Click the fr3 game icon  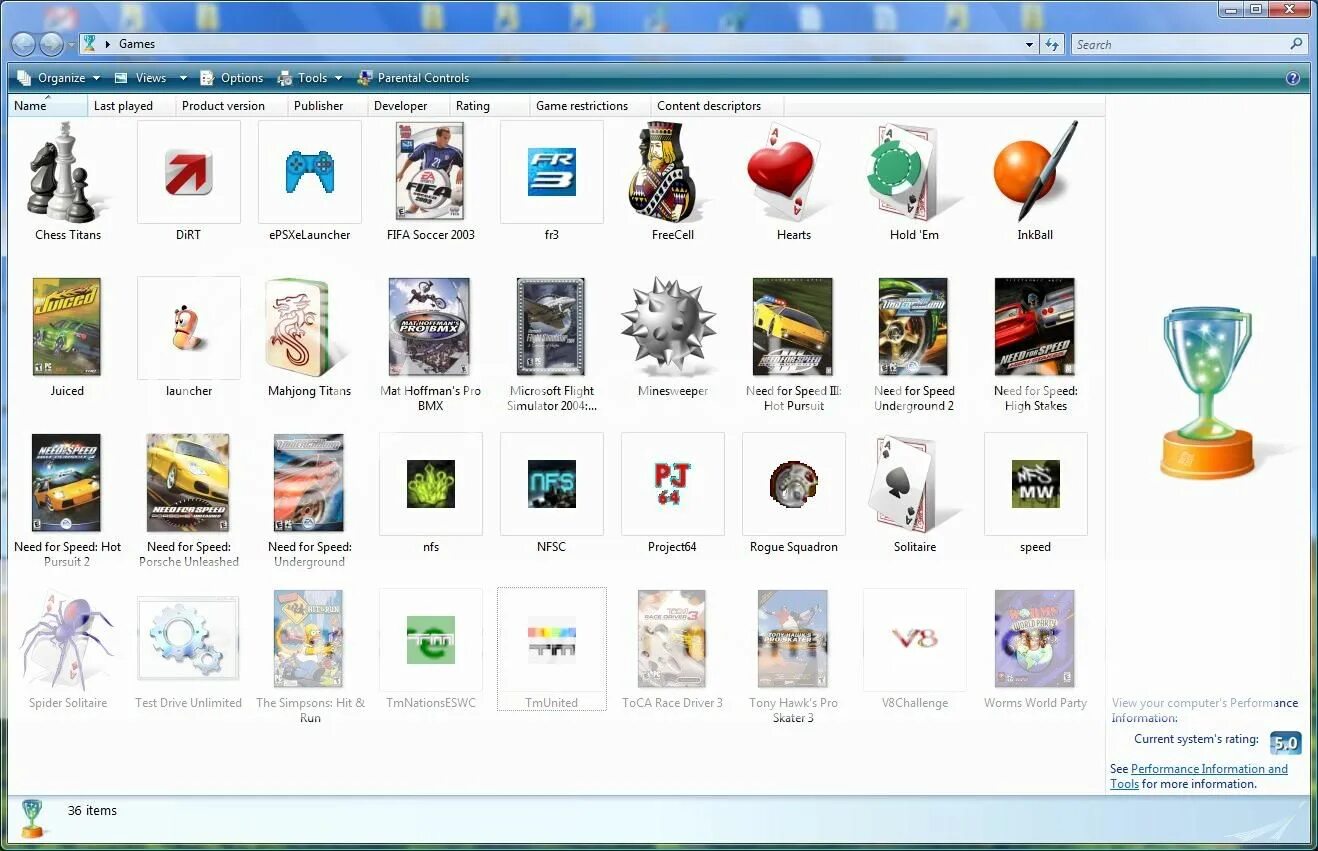(552, 172)
